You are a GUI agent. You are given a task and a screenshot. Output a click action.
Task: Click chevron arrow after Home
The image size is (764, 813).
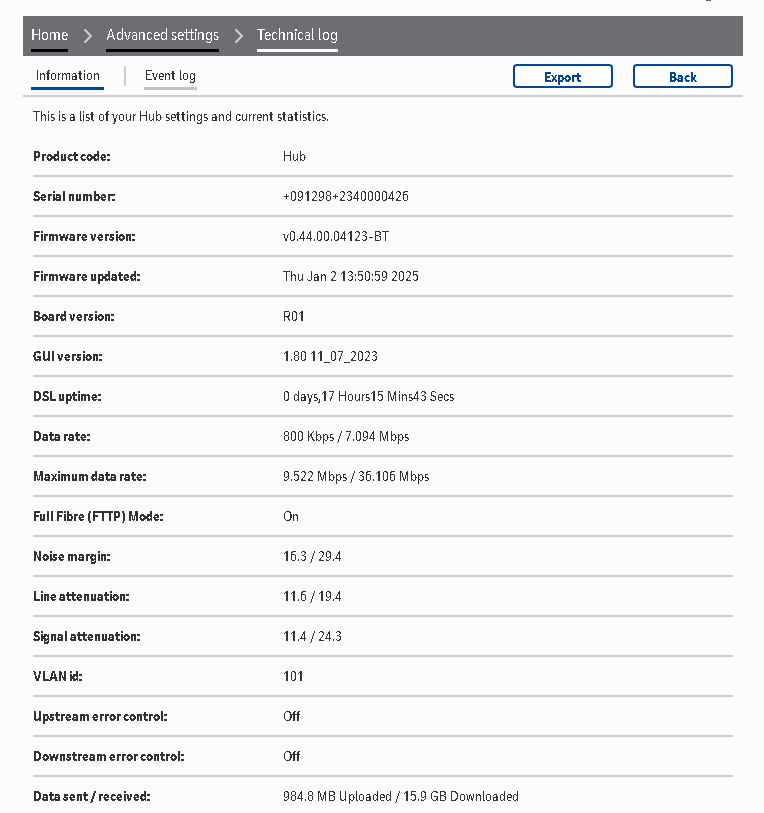pos(87,36)
